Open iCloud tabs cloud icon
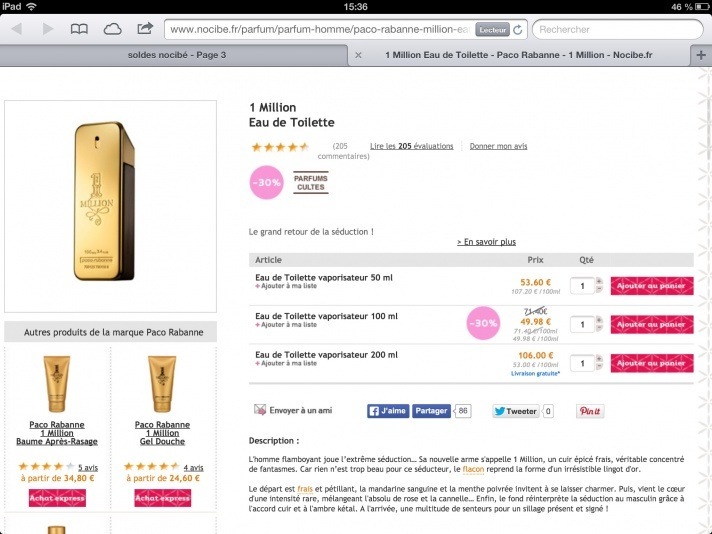This screenshot has height=534, width=712. tap(112, 30)
